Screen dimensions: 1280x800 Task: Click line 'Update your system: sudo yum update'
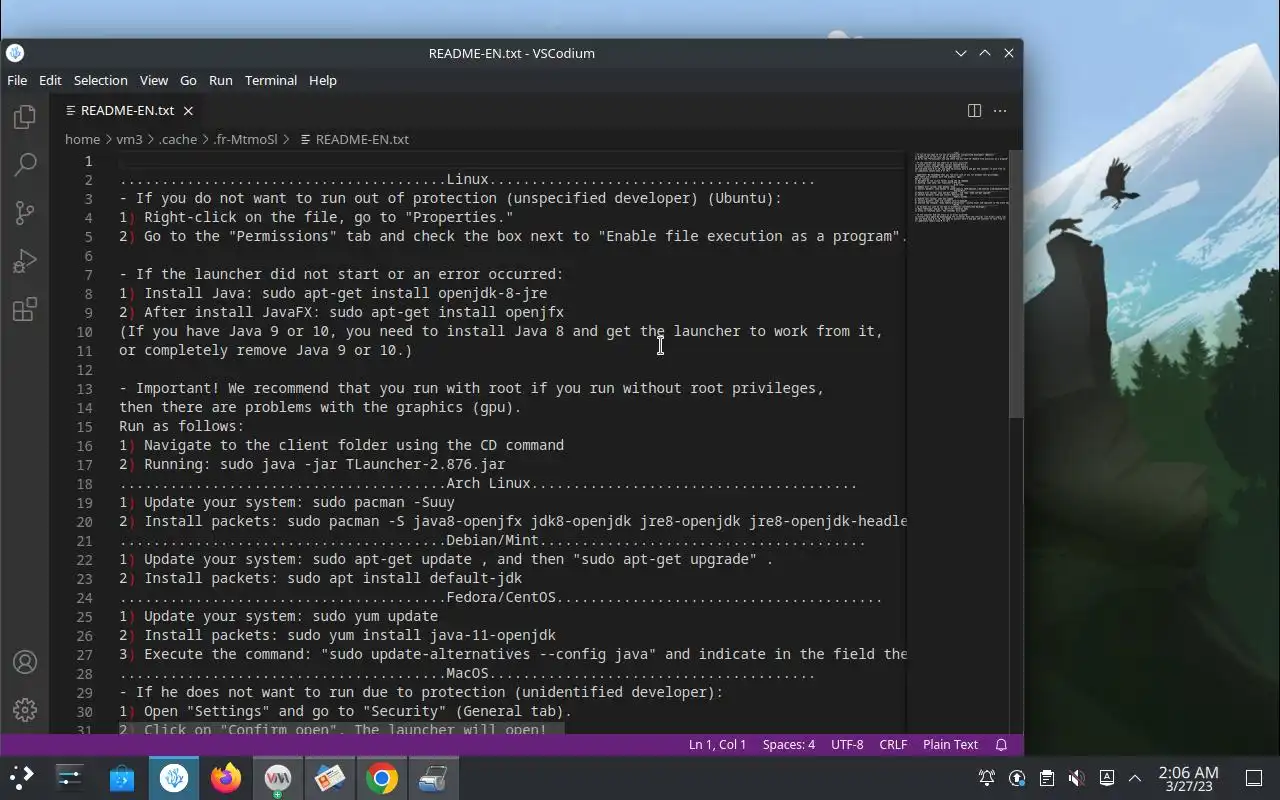point(278,617)
